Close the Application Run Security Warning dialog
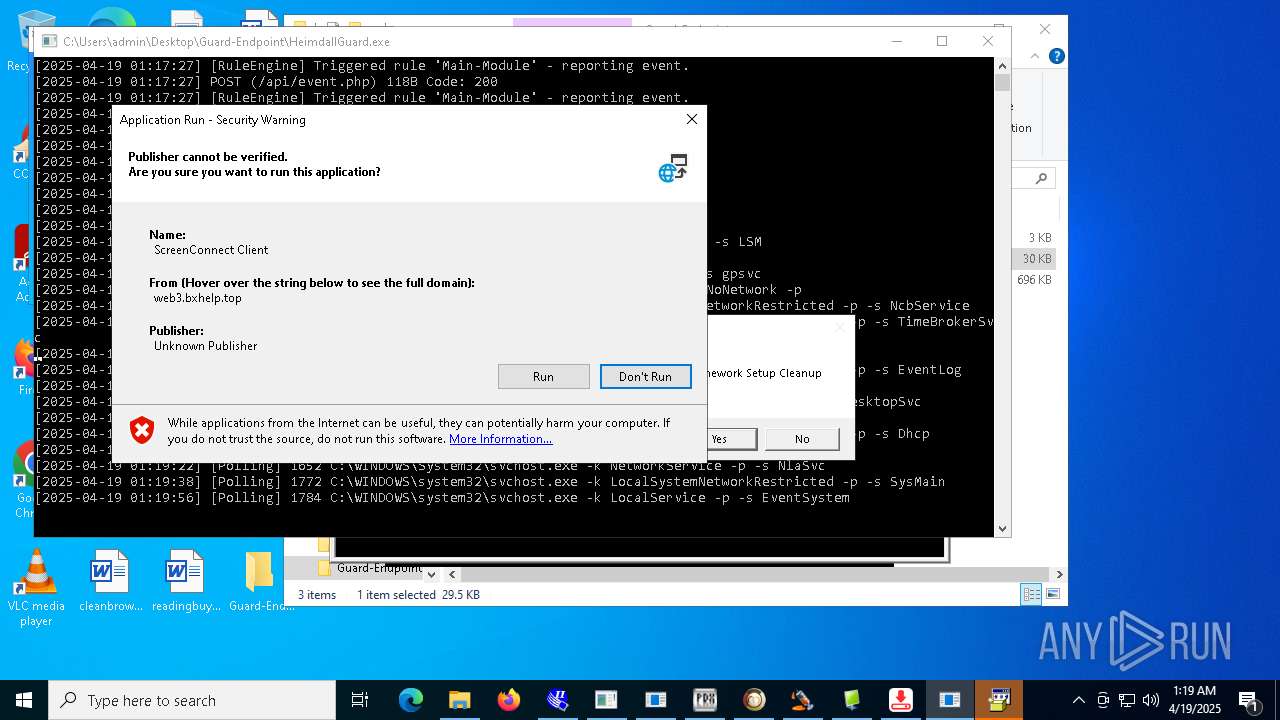The image size is (1280, 720). coord(691,119)
